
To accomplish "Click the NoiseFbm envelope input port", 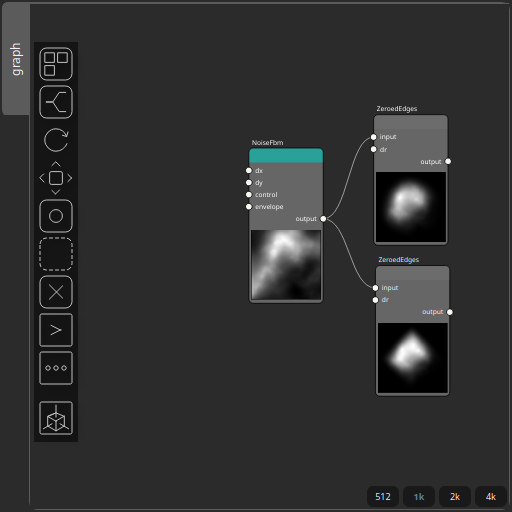I will click(x=249, y=207).
